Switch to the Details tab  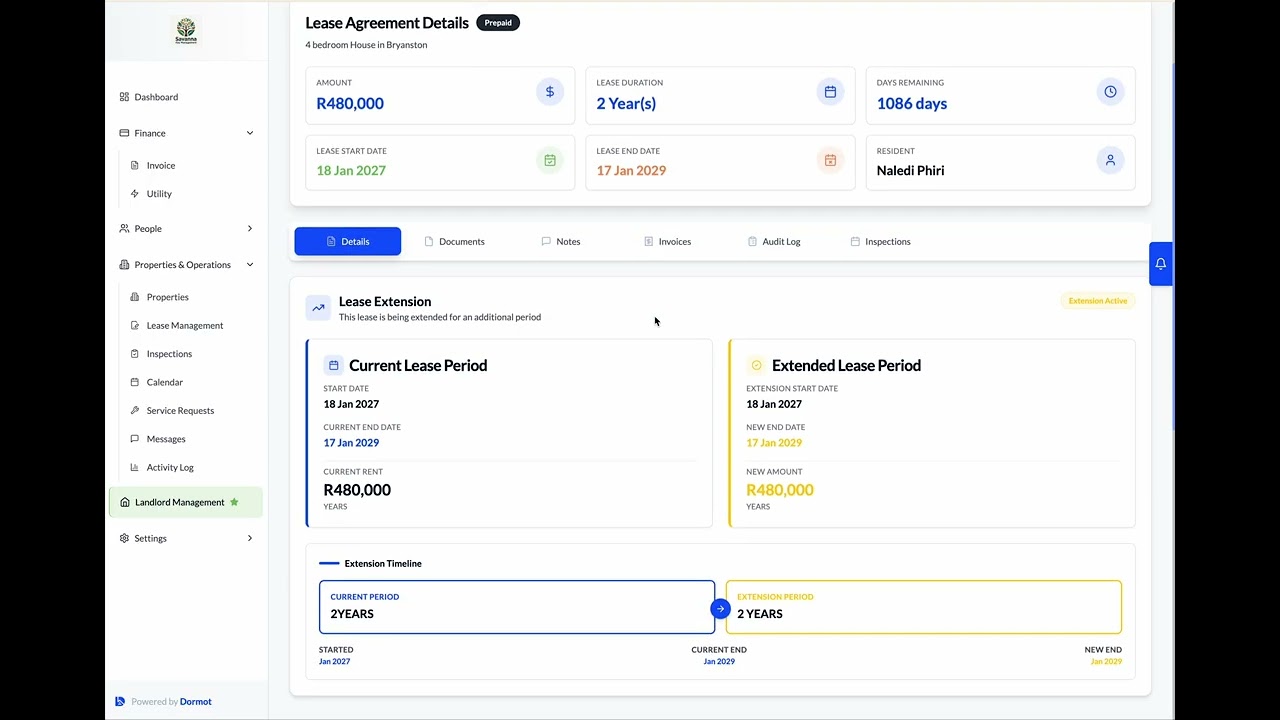pos(348,241)
